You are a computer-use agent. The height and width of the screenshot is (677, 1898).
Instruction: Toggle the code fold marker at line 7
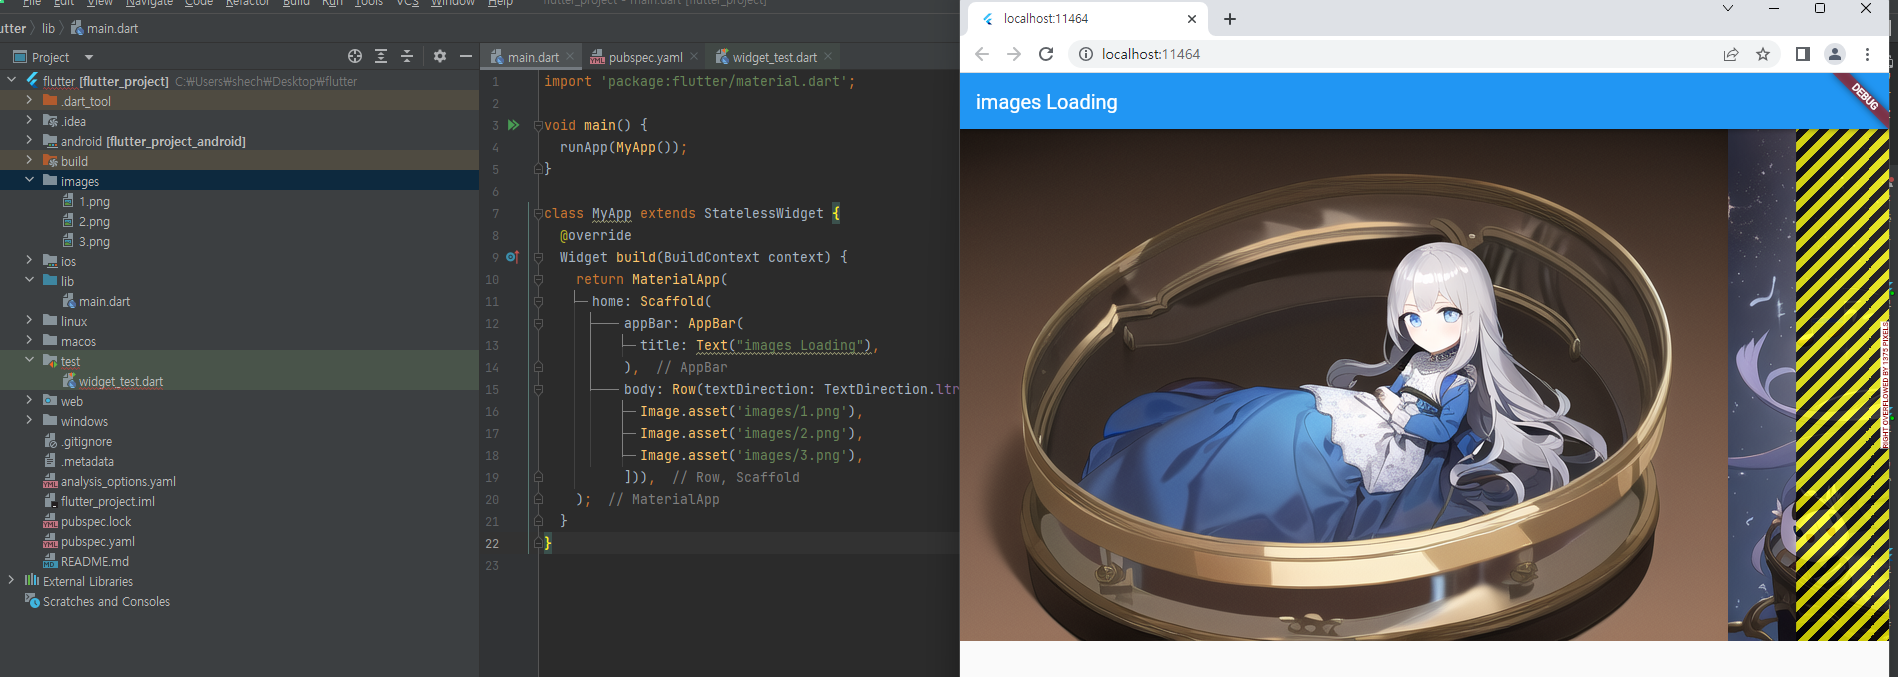click(538, 213)
